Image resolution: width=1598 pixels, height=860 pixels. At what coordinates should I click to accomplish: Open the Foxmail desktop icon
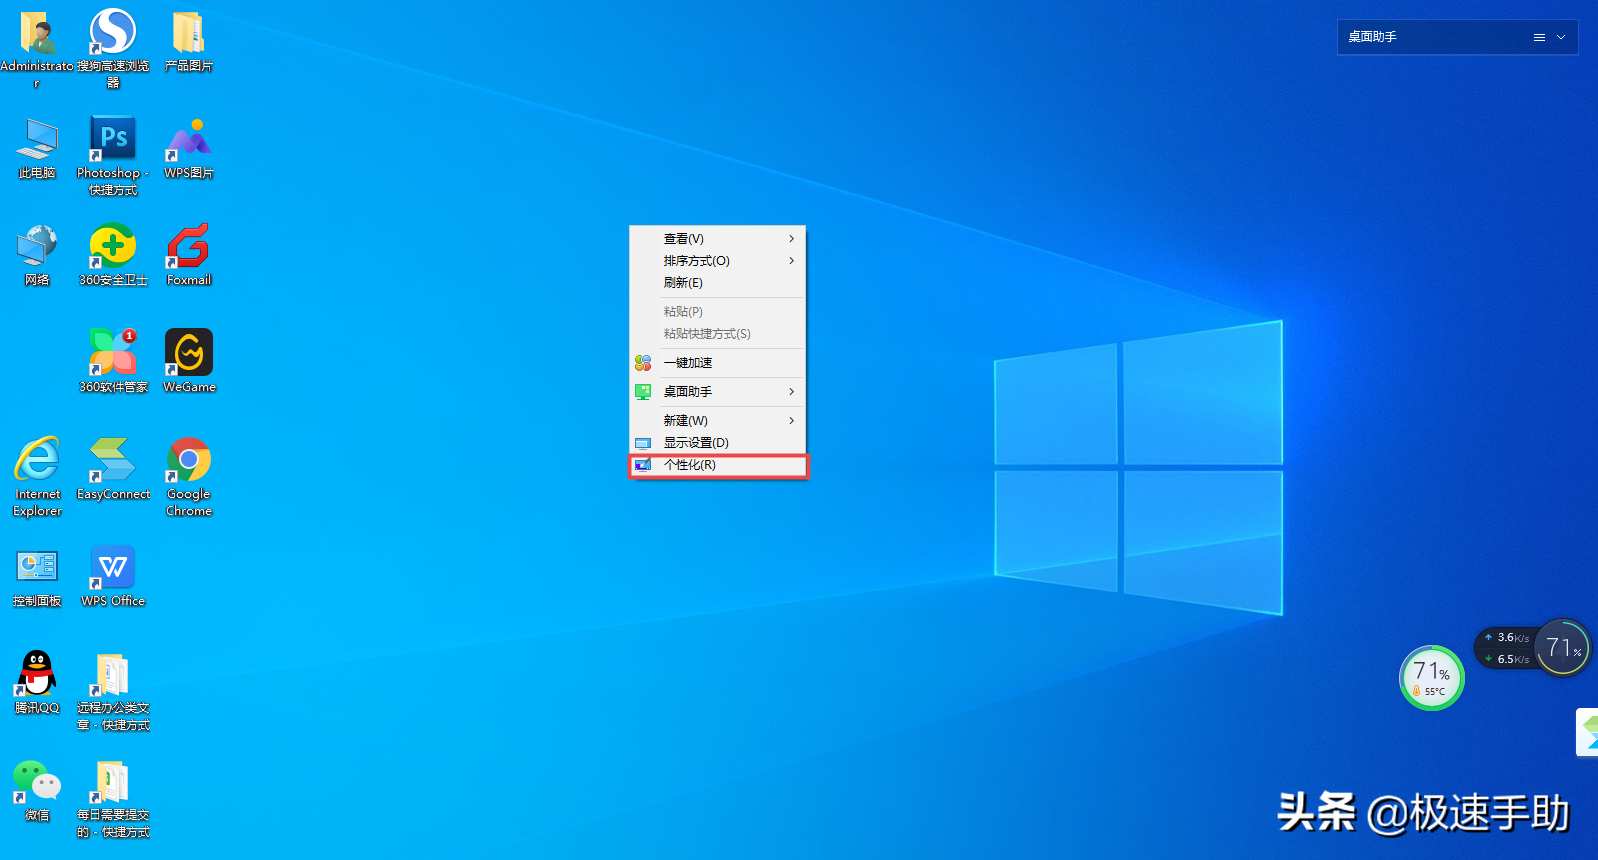point(189,246)
